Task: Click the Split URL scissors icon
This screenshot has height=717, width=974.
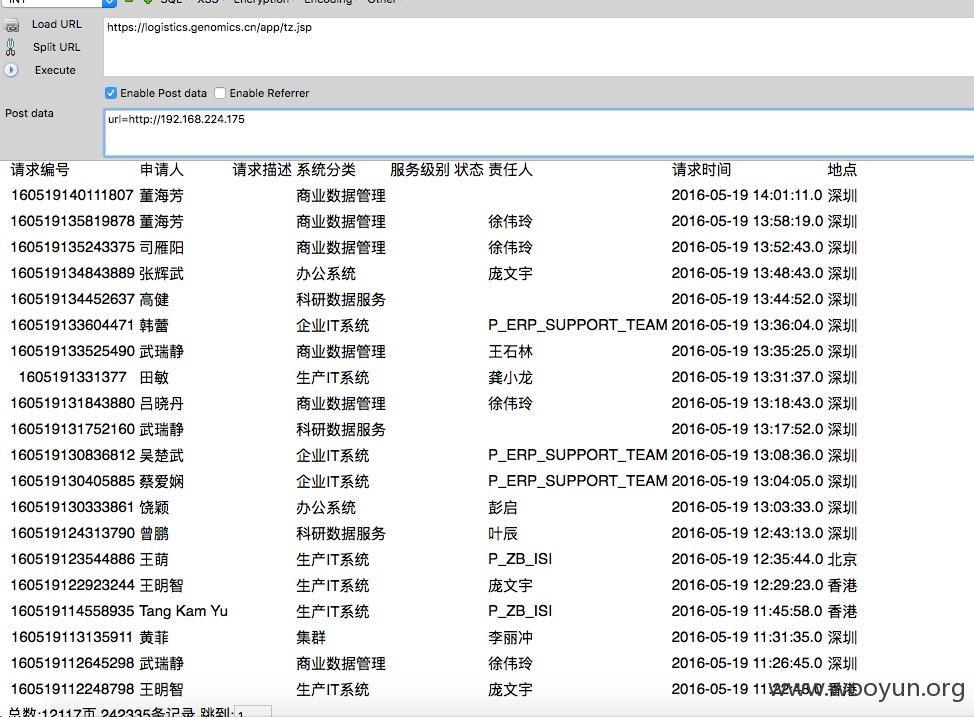Action: [x=11, y=47]
